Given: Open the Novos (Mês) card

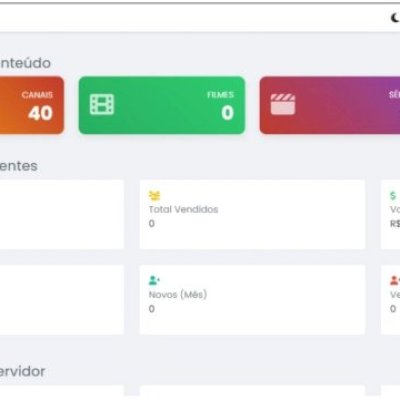Looking at the screenshot, I should coord(252,300).
